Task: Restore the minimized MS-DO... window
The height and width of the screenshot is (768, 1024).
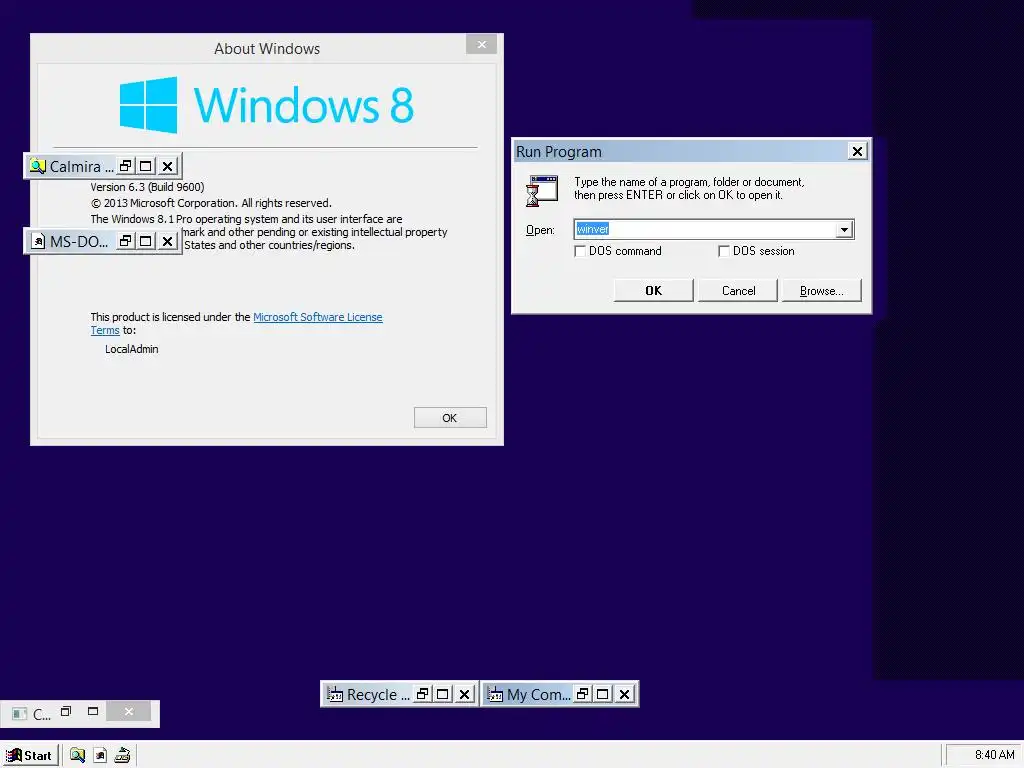Action: pos(125,241)
